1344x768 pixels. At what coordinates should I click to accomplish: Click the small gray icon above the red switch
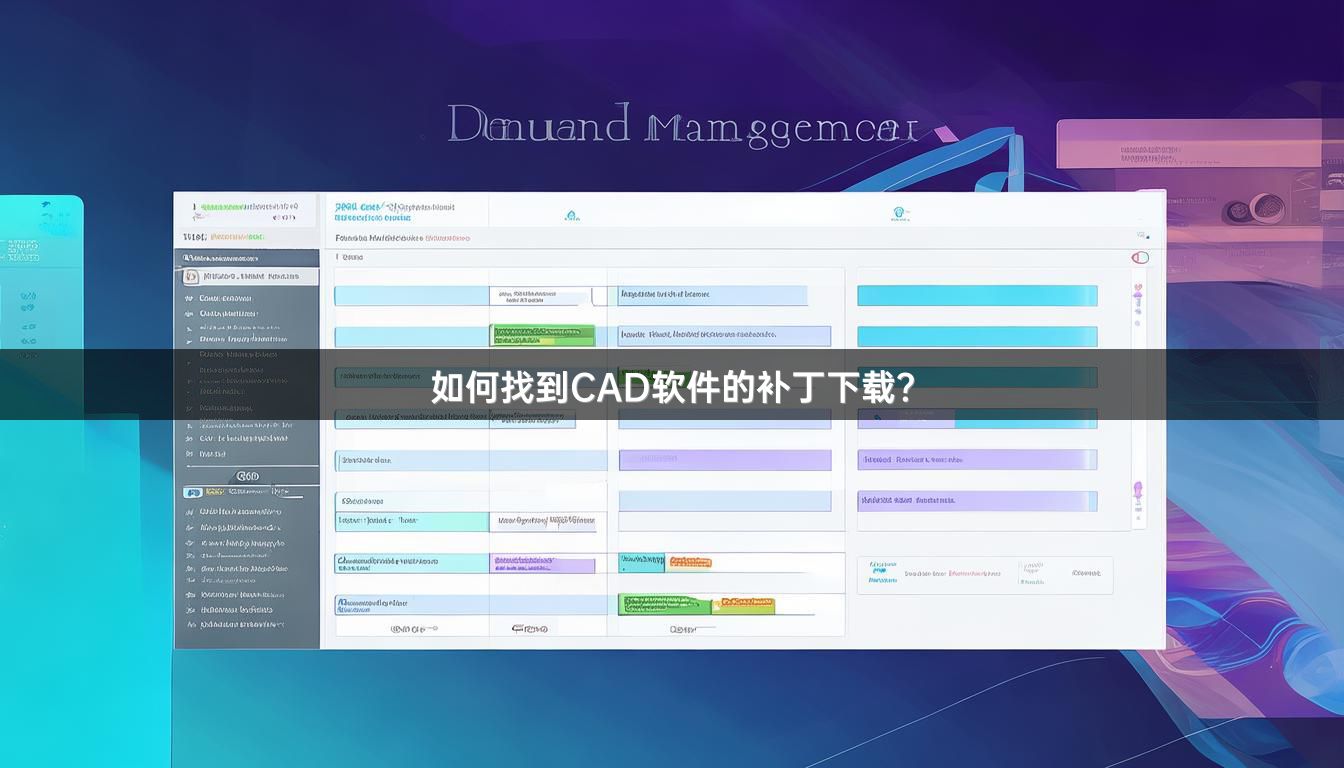(1142, 236)
